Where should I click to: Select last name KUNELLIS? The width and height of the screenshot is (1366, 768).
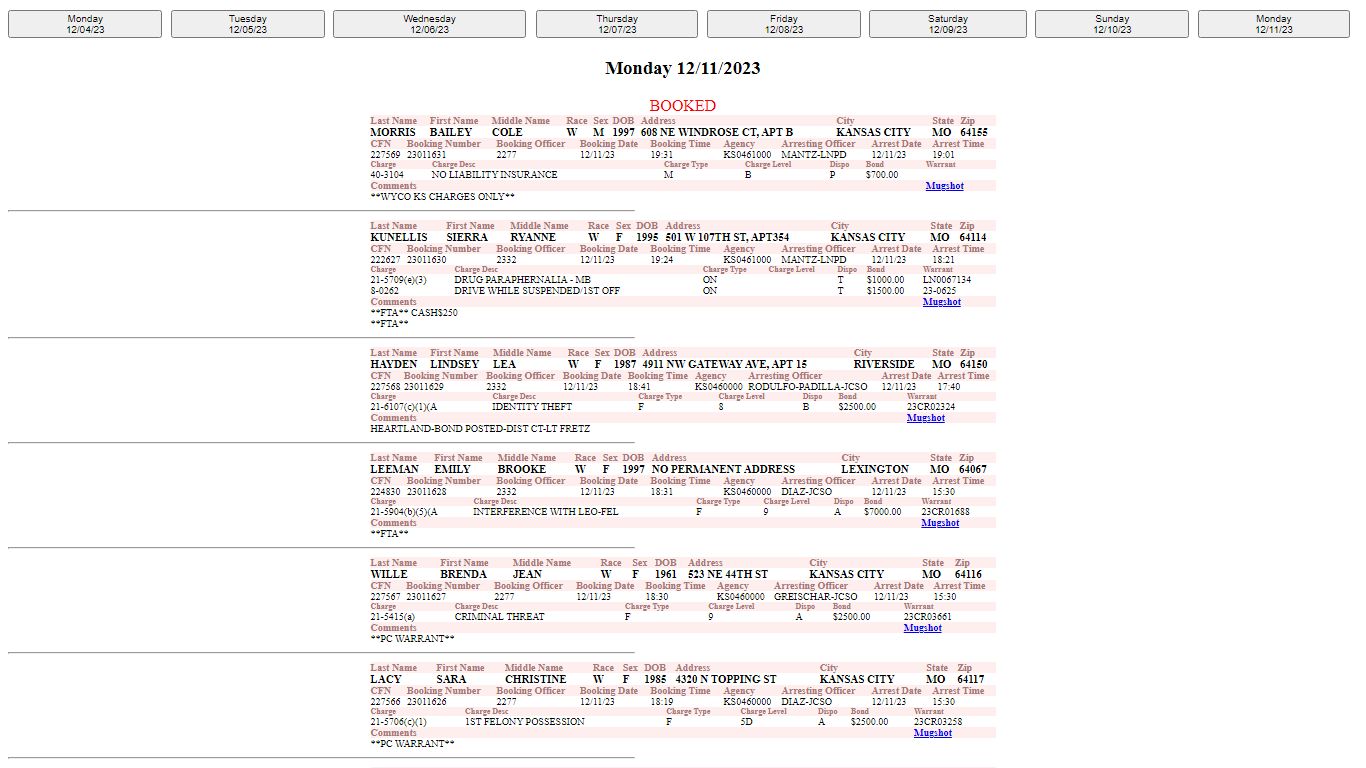point(399,237)
